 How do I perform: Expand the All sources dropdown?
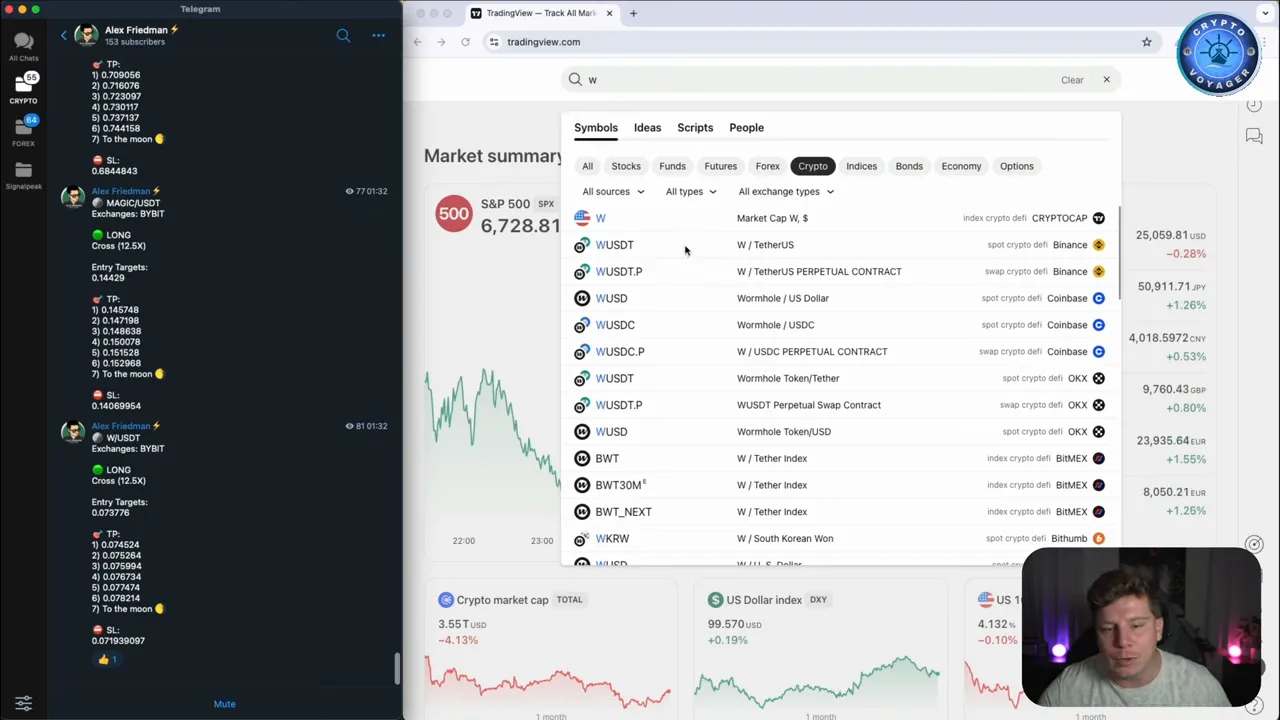tap(613, 192)
